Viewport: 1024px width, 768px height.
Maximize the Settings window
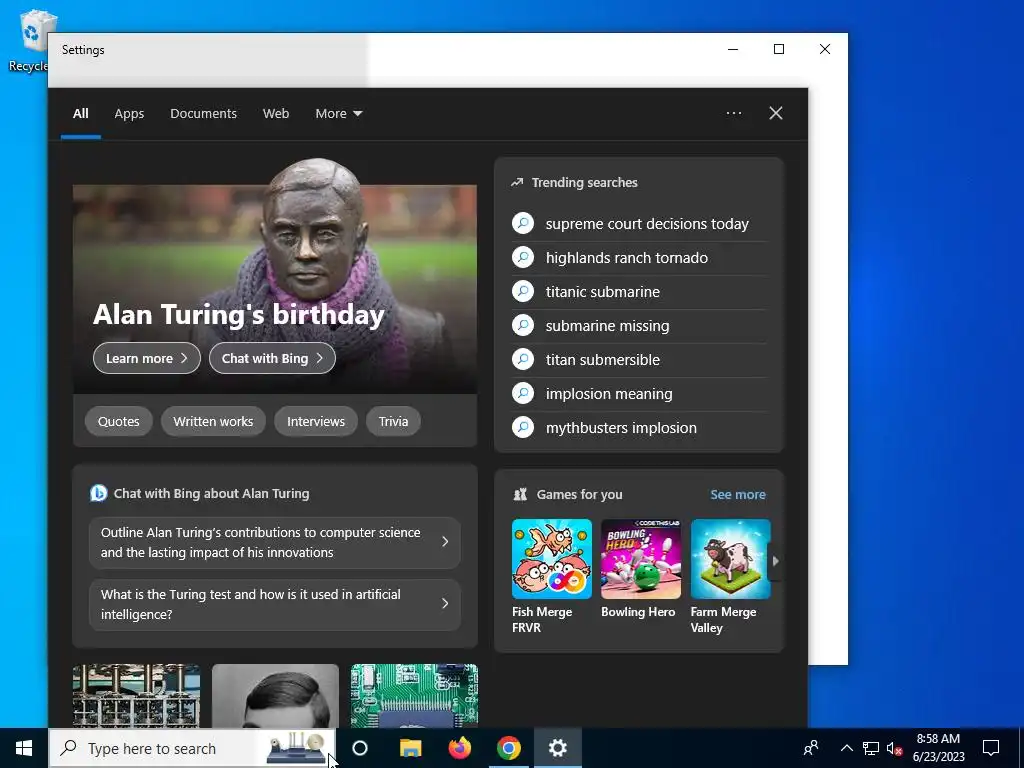(x=778, y=49)
